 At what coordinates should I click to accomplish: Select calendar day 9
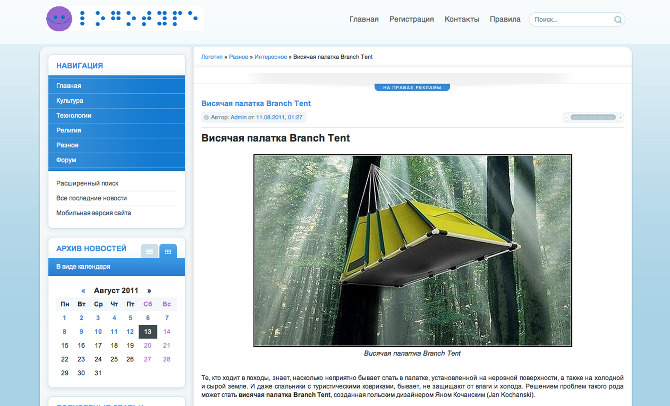[81, 332]
